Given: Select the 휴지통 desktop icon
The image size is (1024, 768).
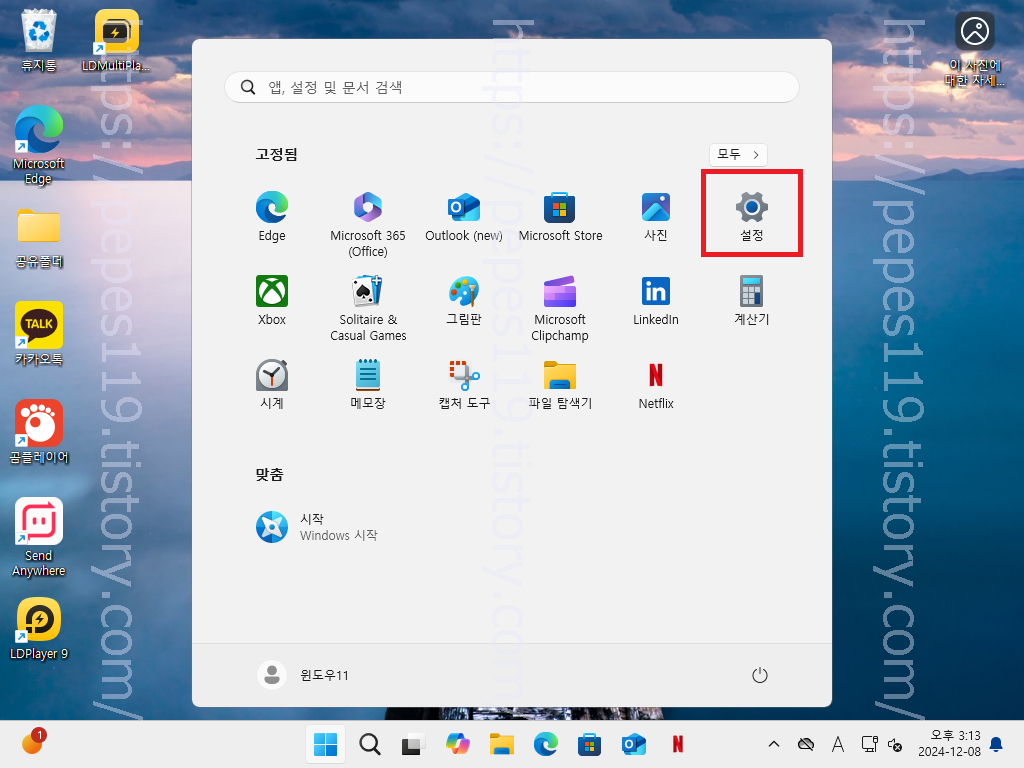Looking at the screenshot, I should click(x=39, y=40).
